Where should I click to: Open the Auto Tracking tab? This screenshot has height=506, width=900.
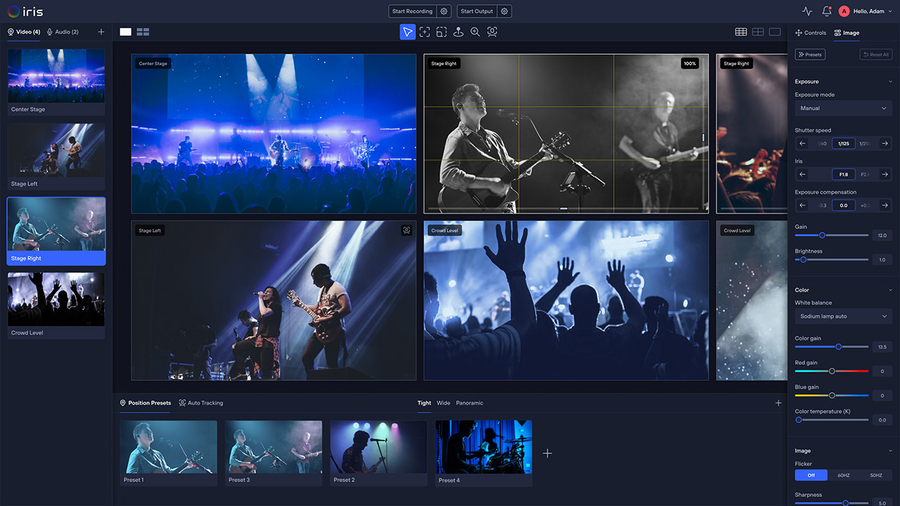[x=201, y=403]
